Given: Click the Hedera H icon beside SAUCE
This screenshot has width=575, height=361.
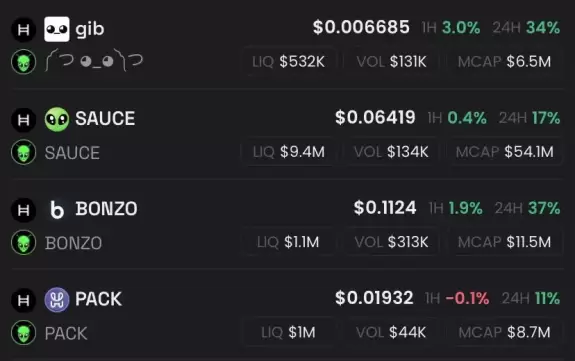Looking at the screenshot, I should [23, 120].
